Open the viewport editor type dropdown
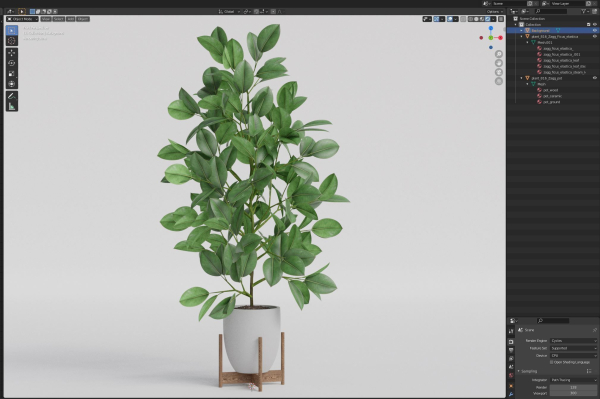 point(11,11)
